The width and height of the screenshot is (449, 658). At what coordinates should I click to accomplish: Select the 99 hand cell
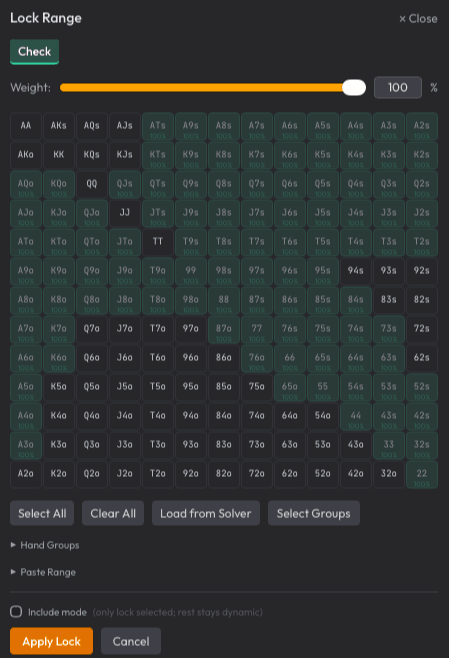191,271
